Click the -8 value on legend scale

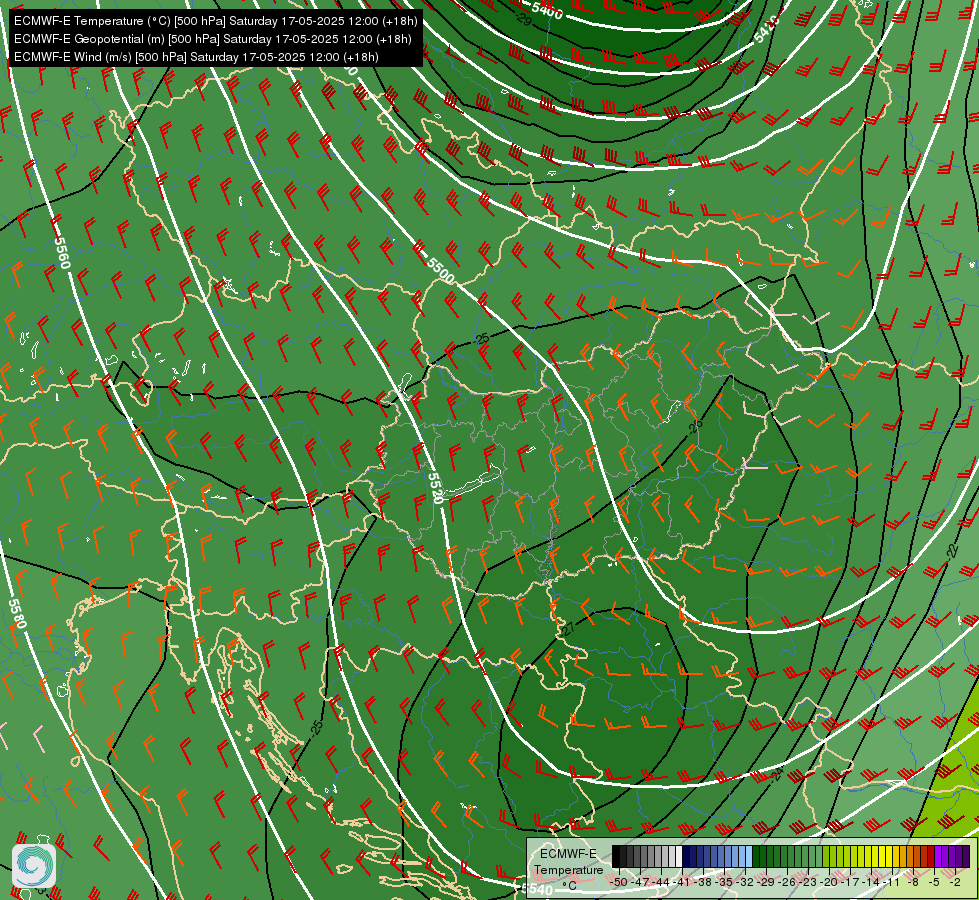[913, 882]
